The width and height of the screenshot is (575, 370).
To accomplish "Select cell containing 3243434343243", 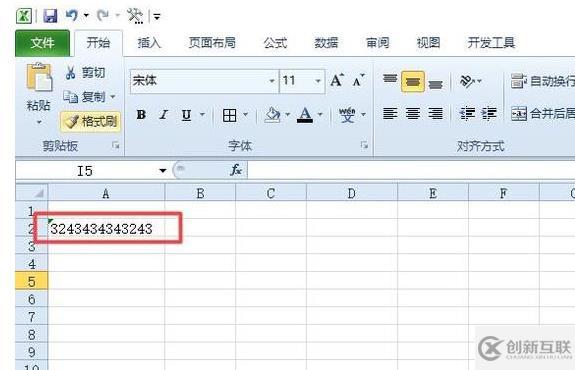I will click(x=106, y=228).
